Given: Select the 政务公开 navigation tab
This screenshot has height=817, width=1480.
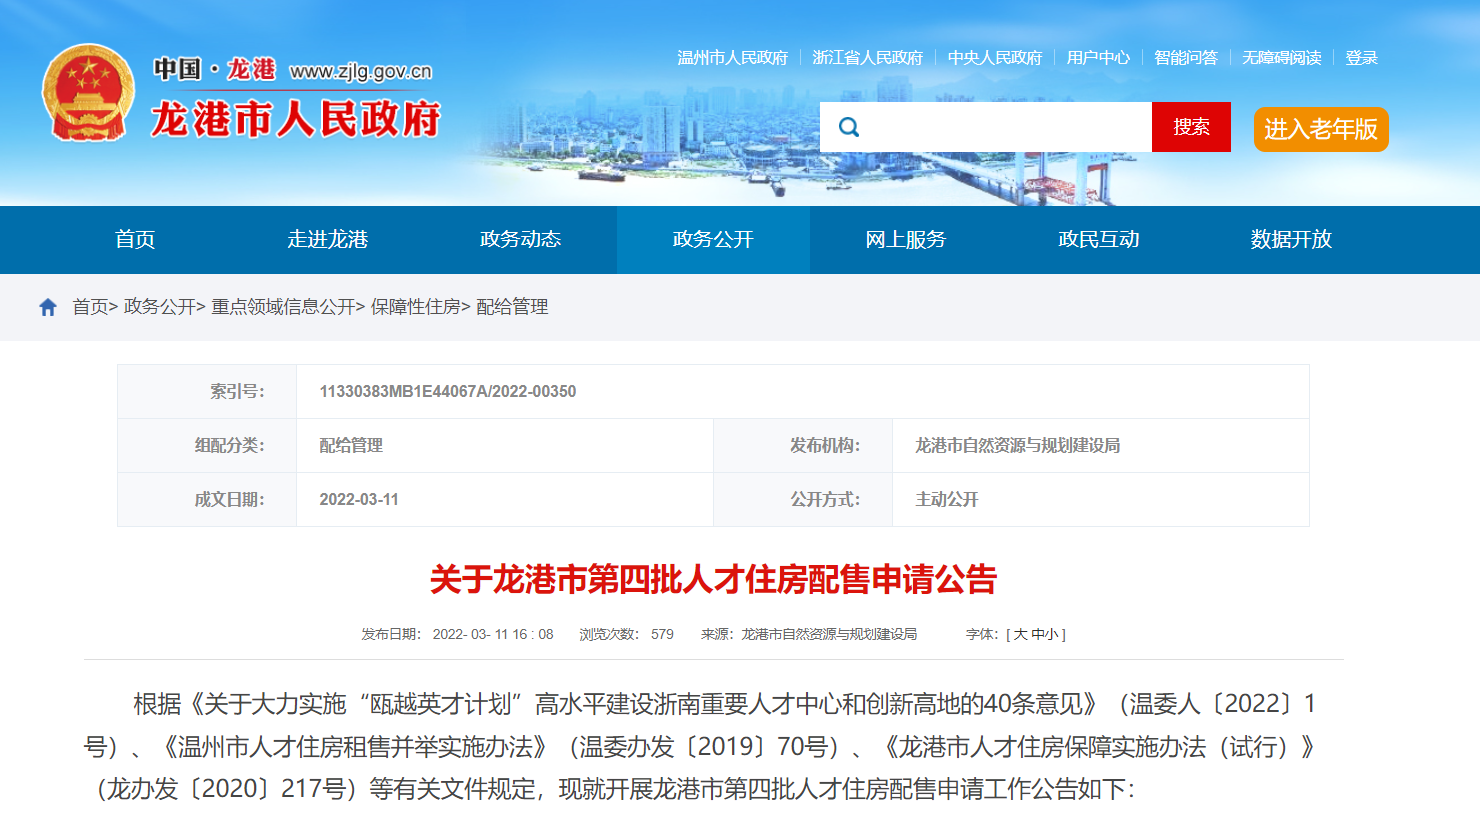Looking at the screenshot, I should [x=713, y=240].
